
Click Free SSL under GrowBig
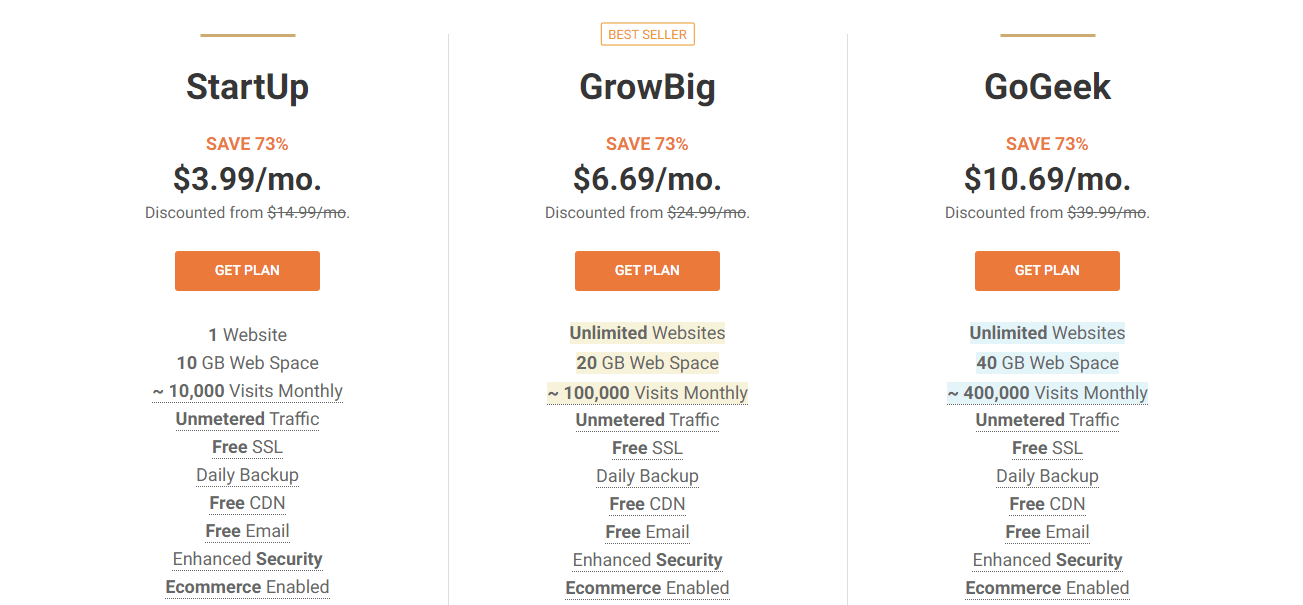point(647,447)
